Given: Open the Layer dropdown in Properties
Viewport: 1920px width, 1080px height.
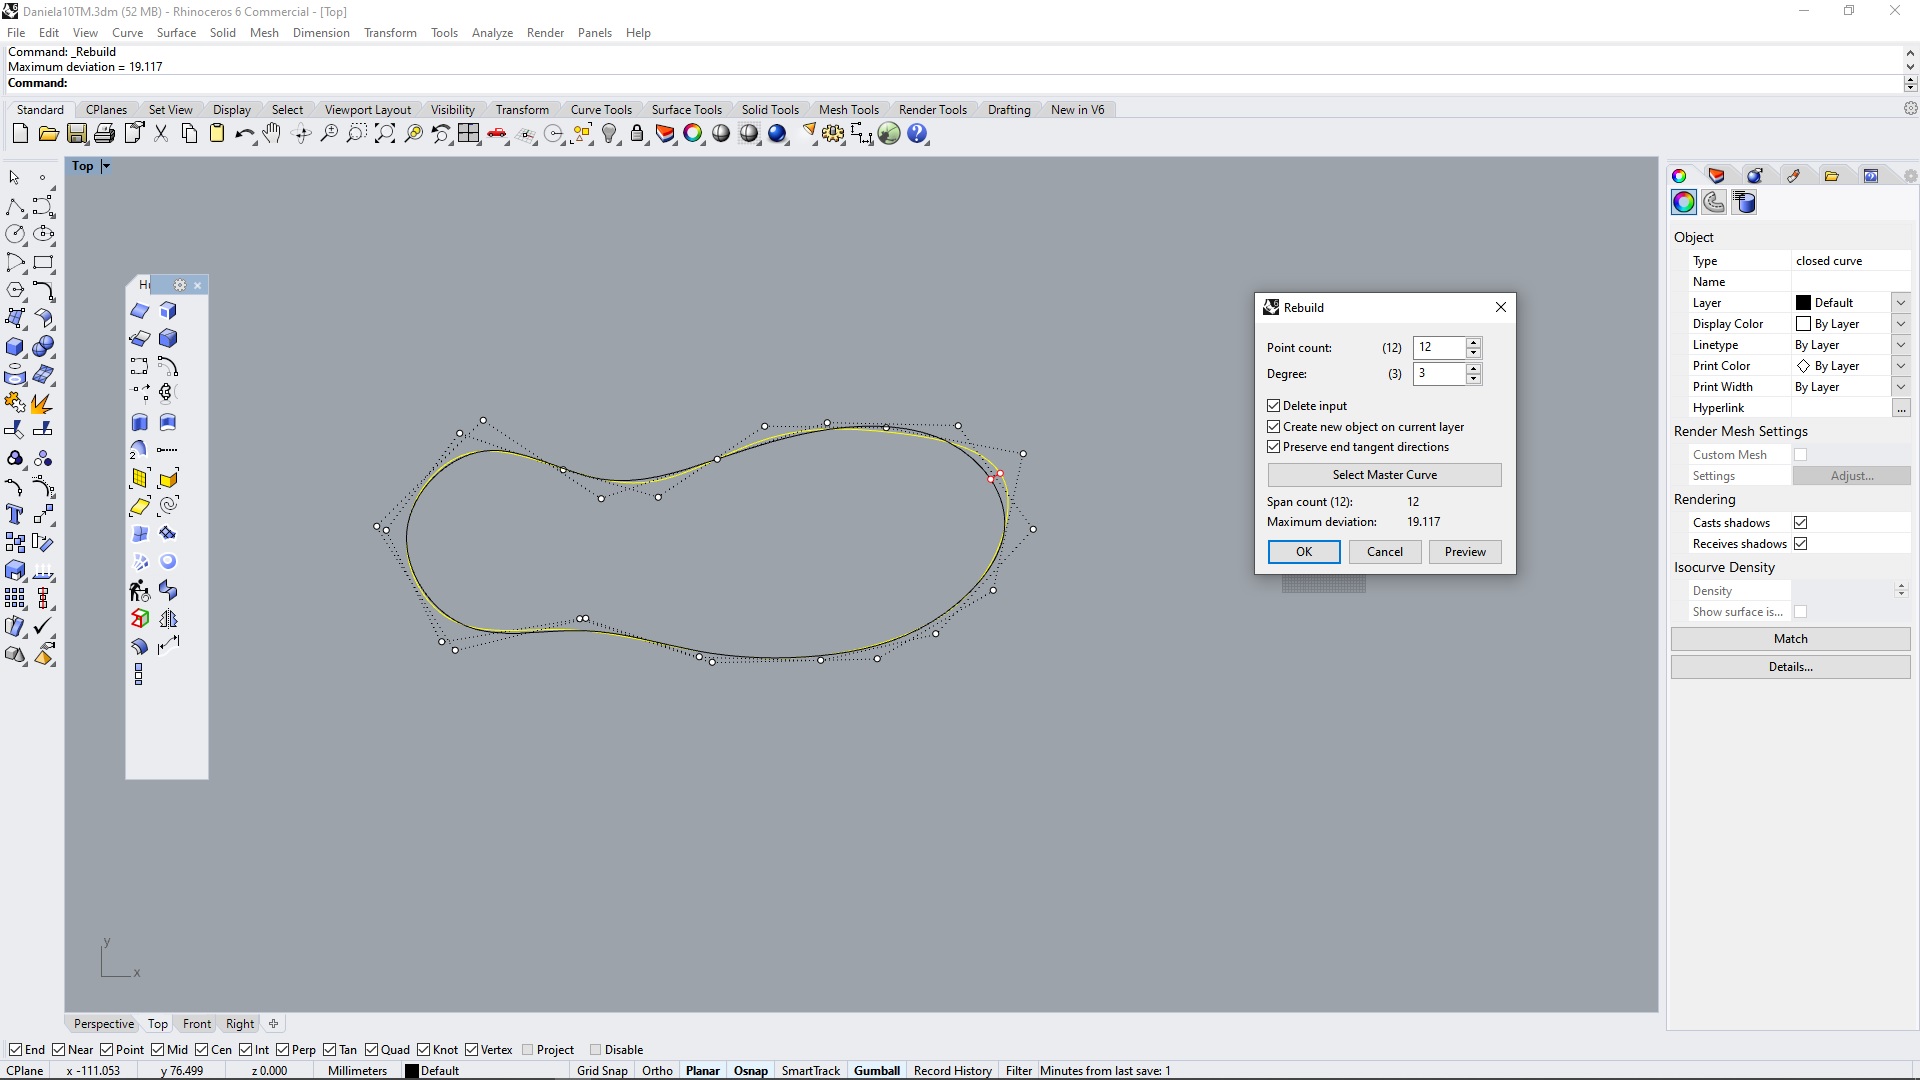Looking at the screenshot, I should click(1900, 303).
